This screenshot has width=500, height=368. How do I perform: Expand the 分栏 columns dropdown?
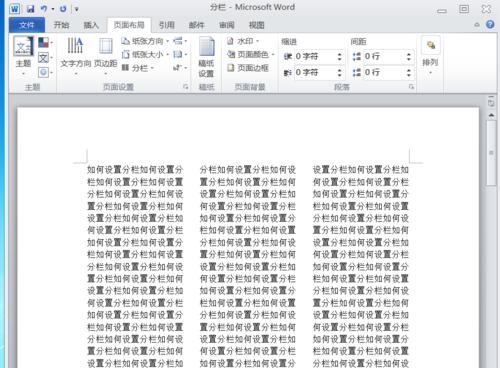click(138, 68)
